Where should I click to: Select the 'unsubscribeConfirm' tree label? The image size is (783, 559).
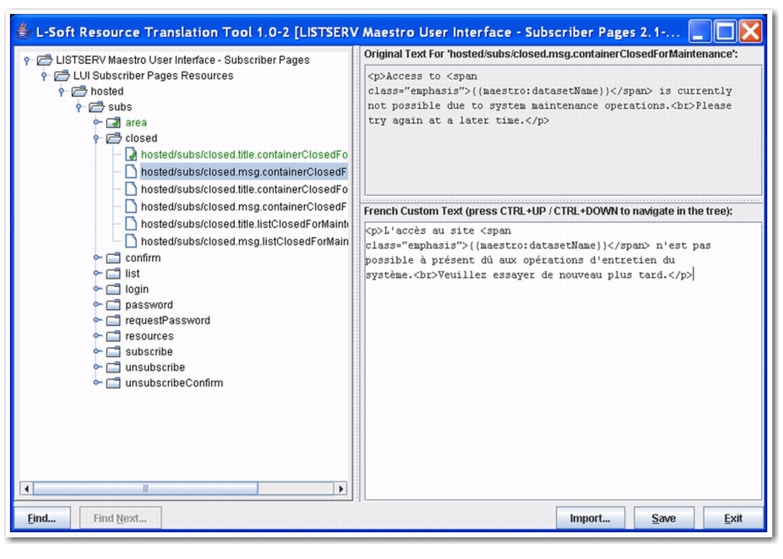[x=174, y=383]
